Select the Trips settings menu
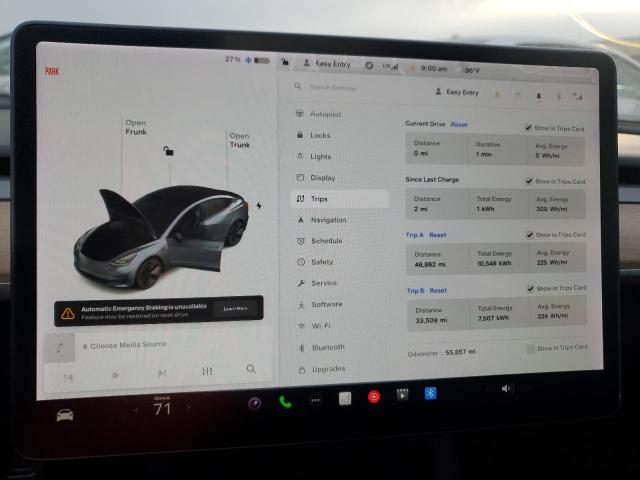Viewport: 640px width, 480px height. (x=340, y=199)
